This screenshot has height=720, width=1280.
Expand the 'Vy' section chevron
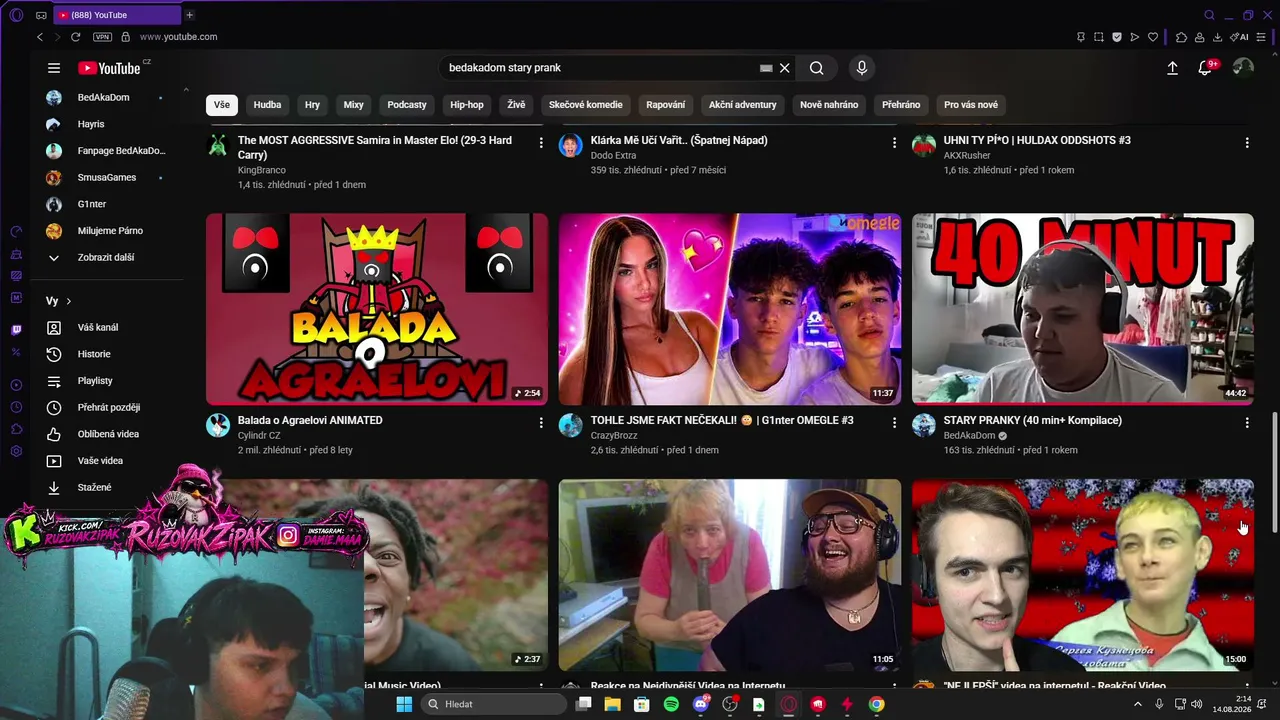tap(69, 301)
